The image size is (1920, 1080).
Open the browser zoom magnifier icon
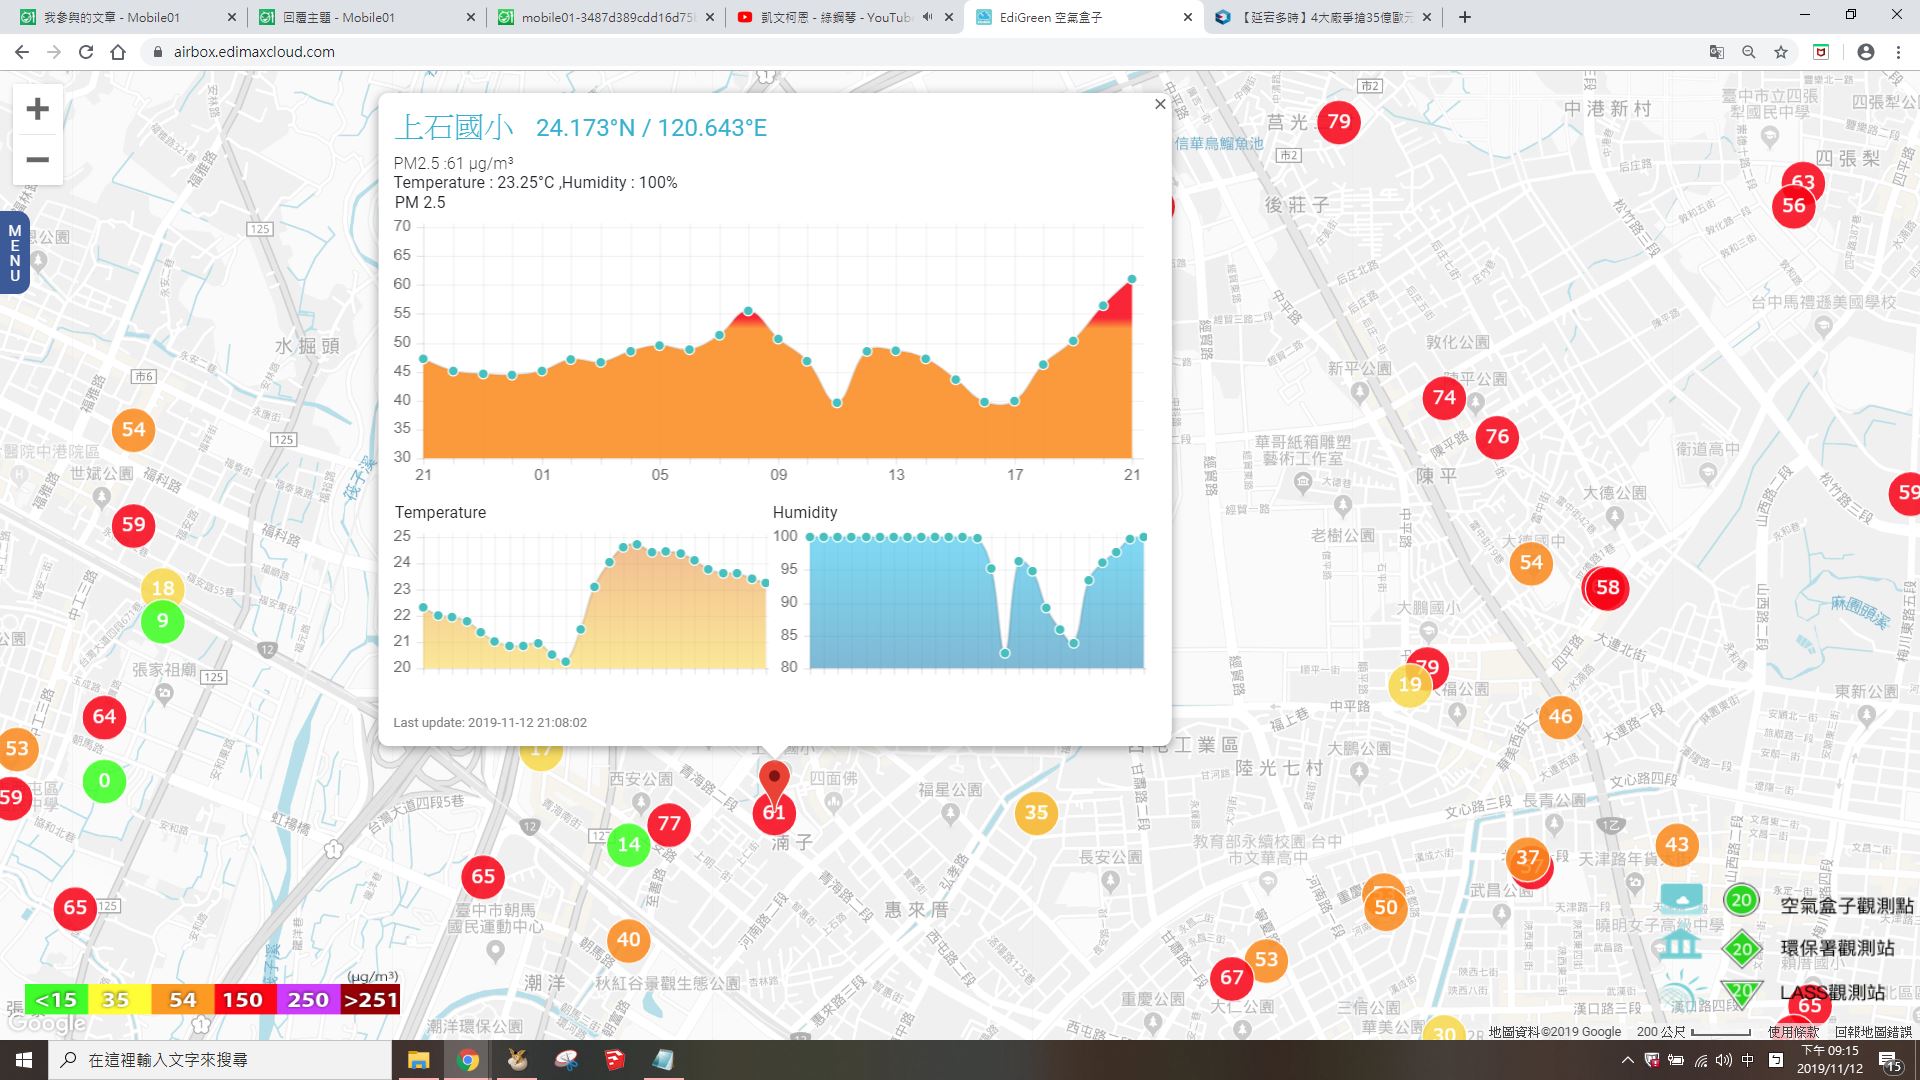1748,52
